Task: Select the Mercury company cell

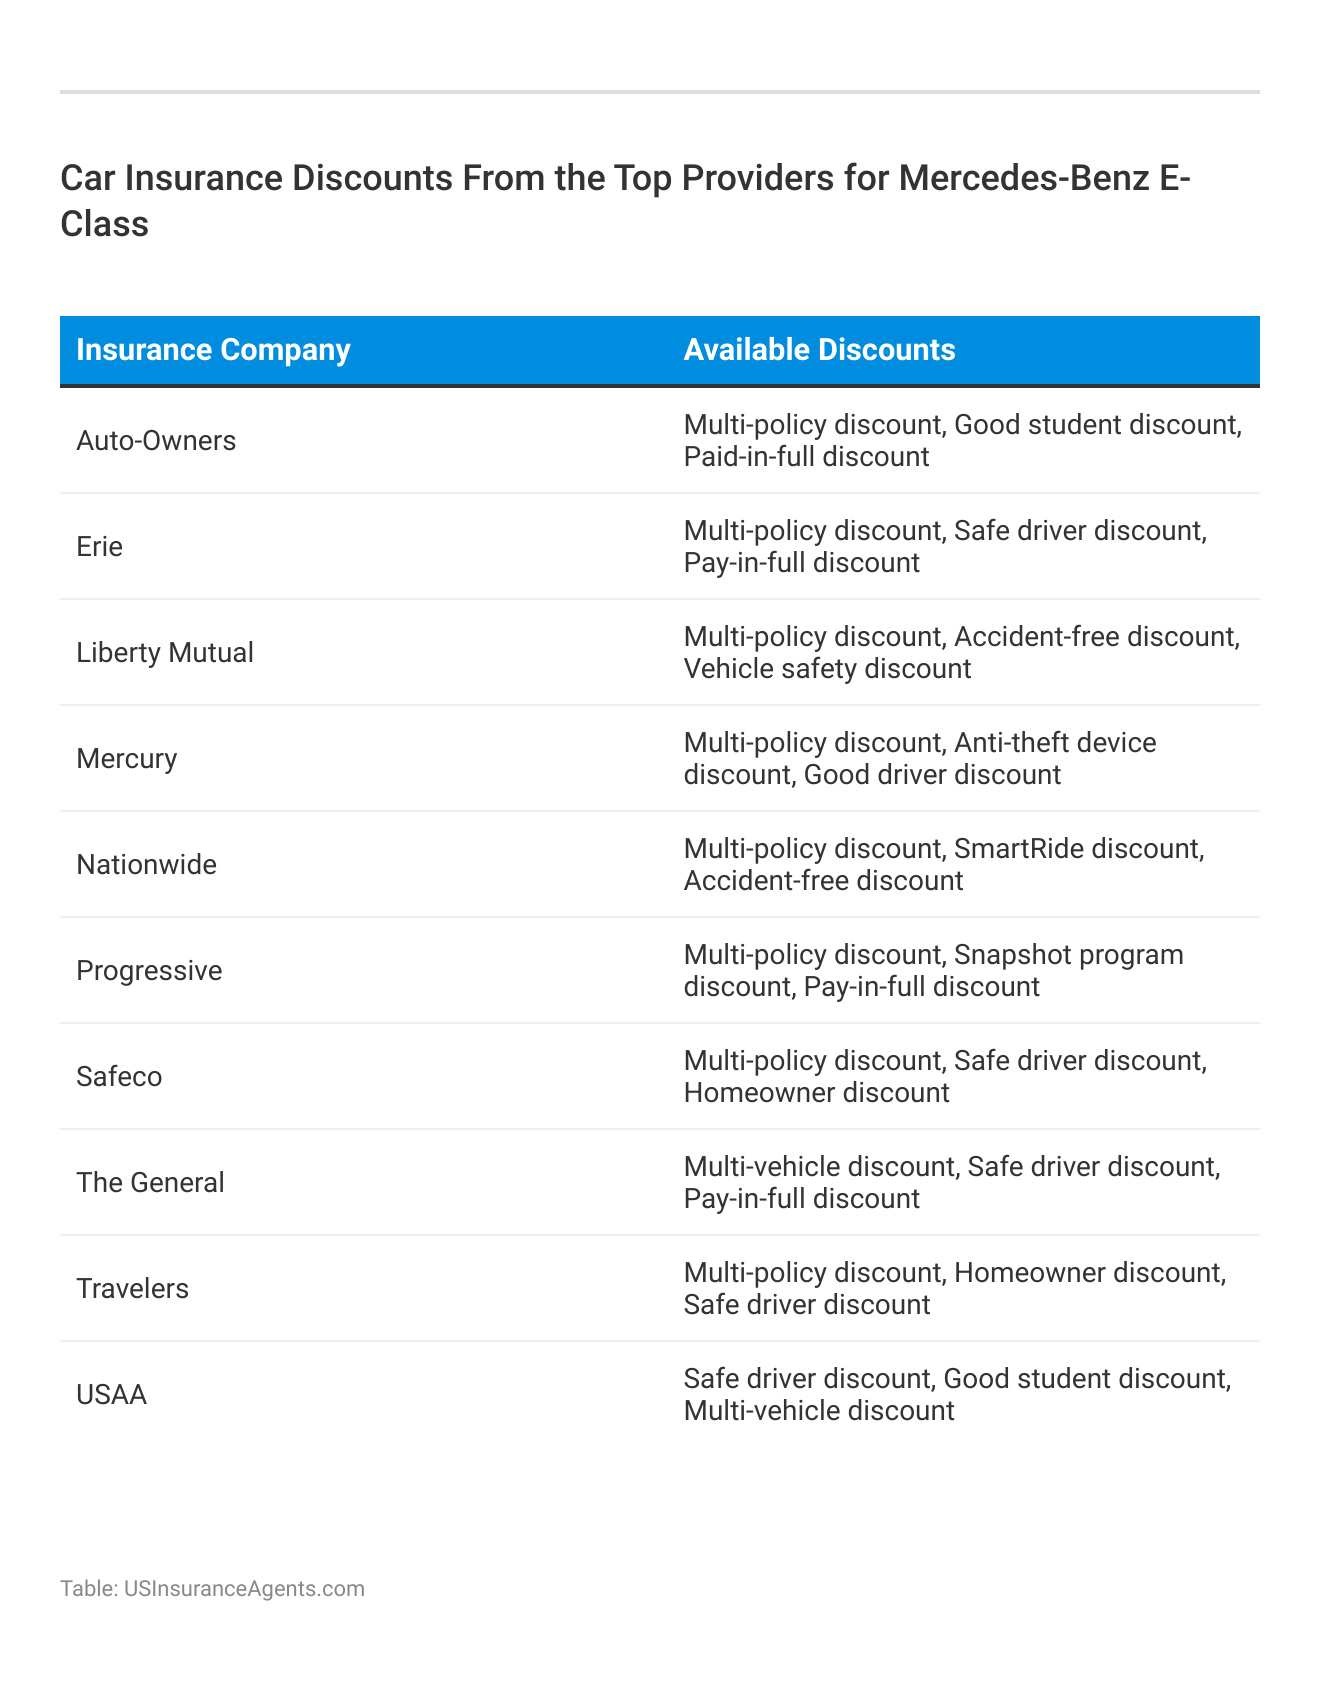Action: [127, 759]
